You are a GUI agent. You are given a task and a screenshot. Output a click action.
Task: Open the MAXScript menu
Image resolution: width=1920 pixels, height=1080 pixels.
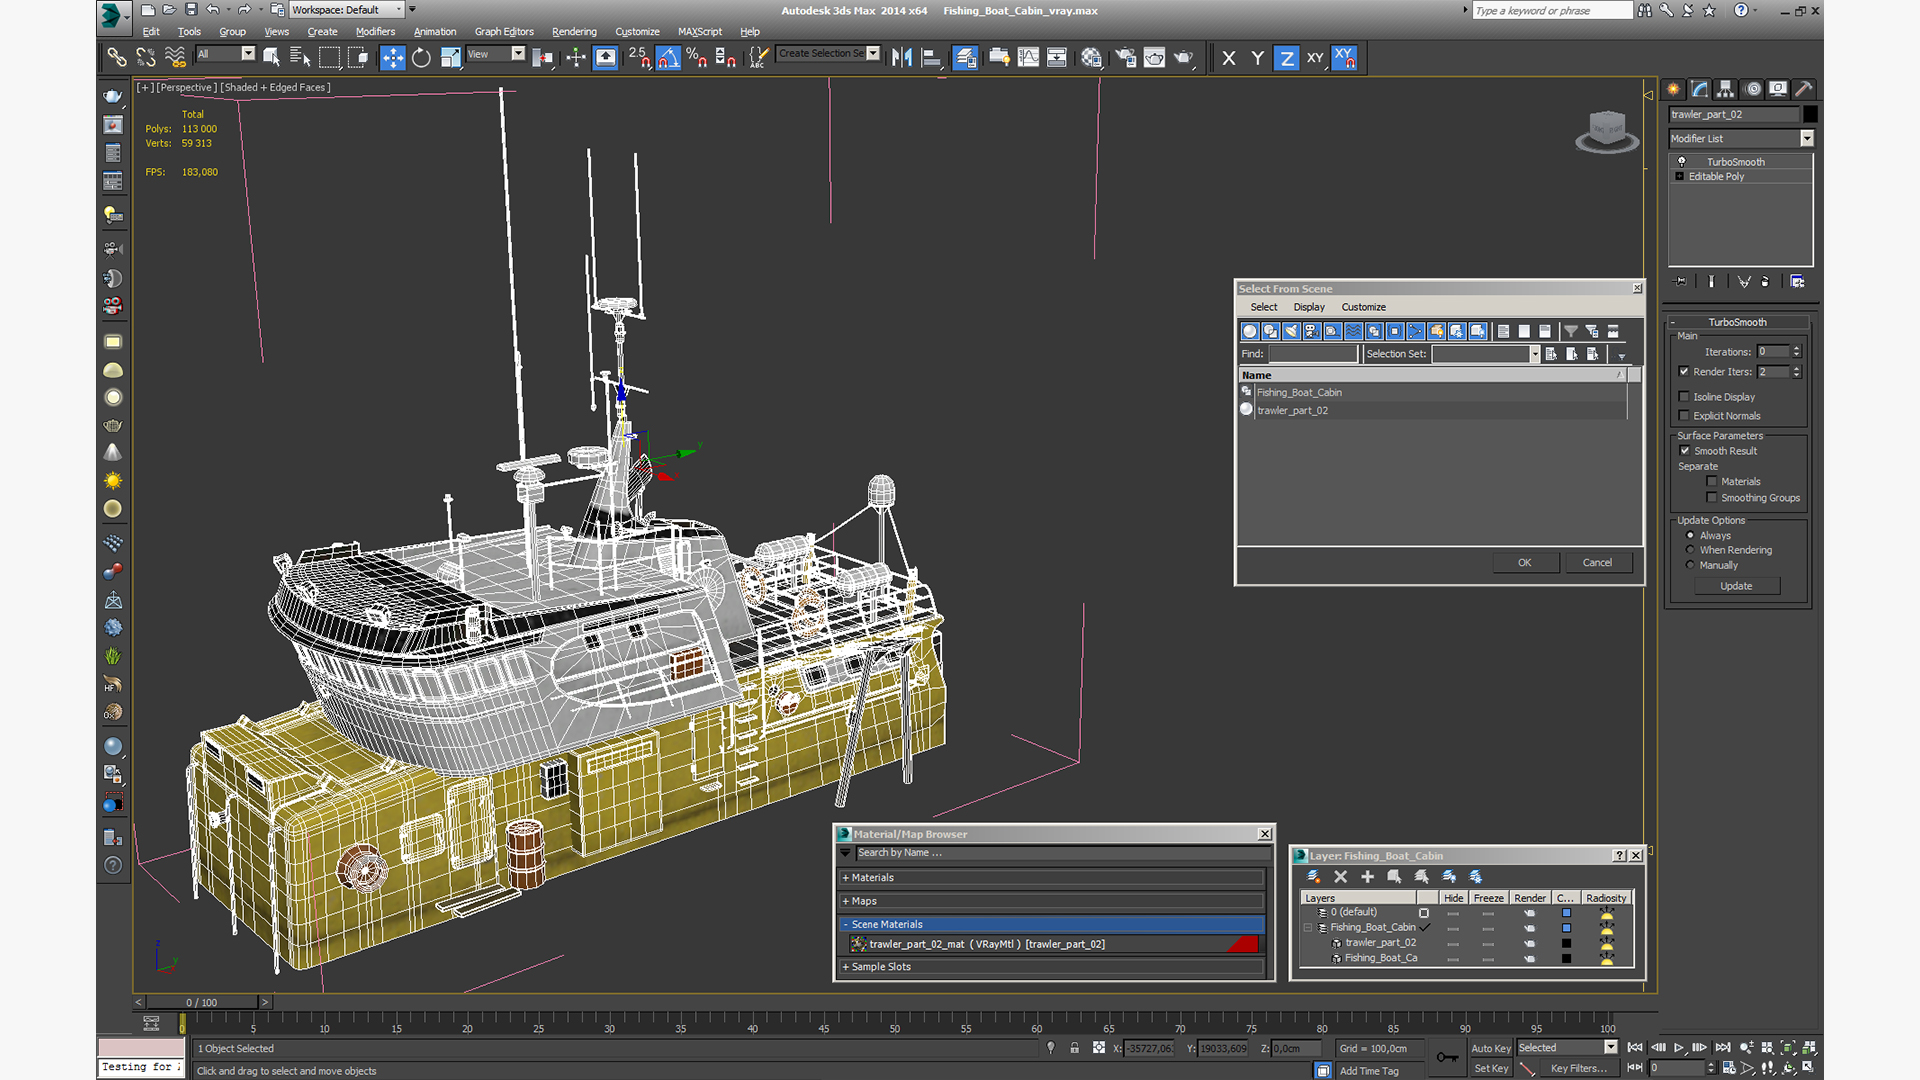pyautogui.click(x=700, y=31)
